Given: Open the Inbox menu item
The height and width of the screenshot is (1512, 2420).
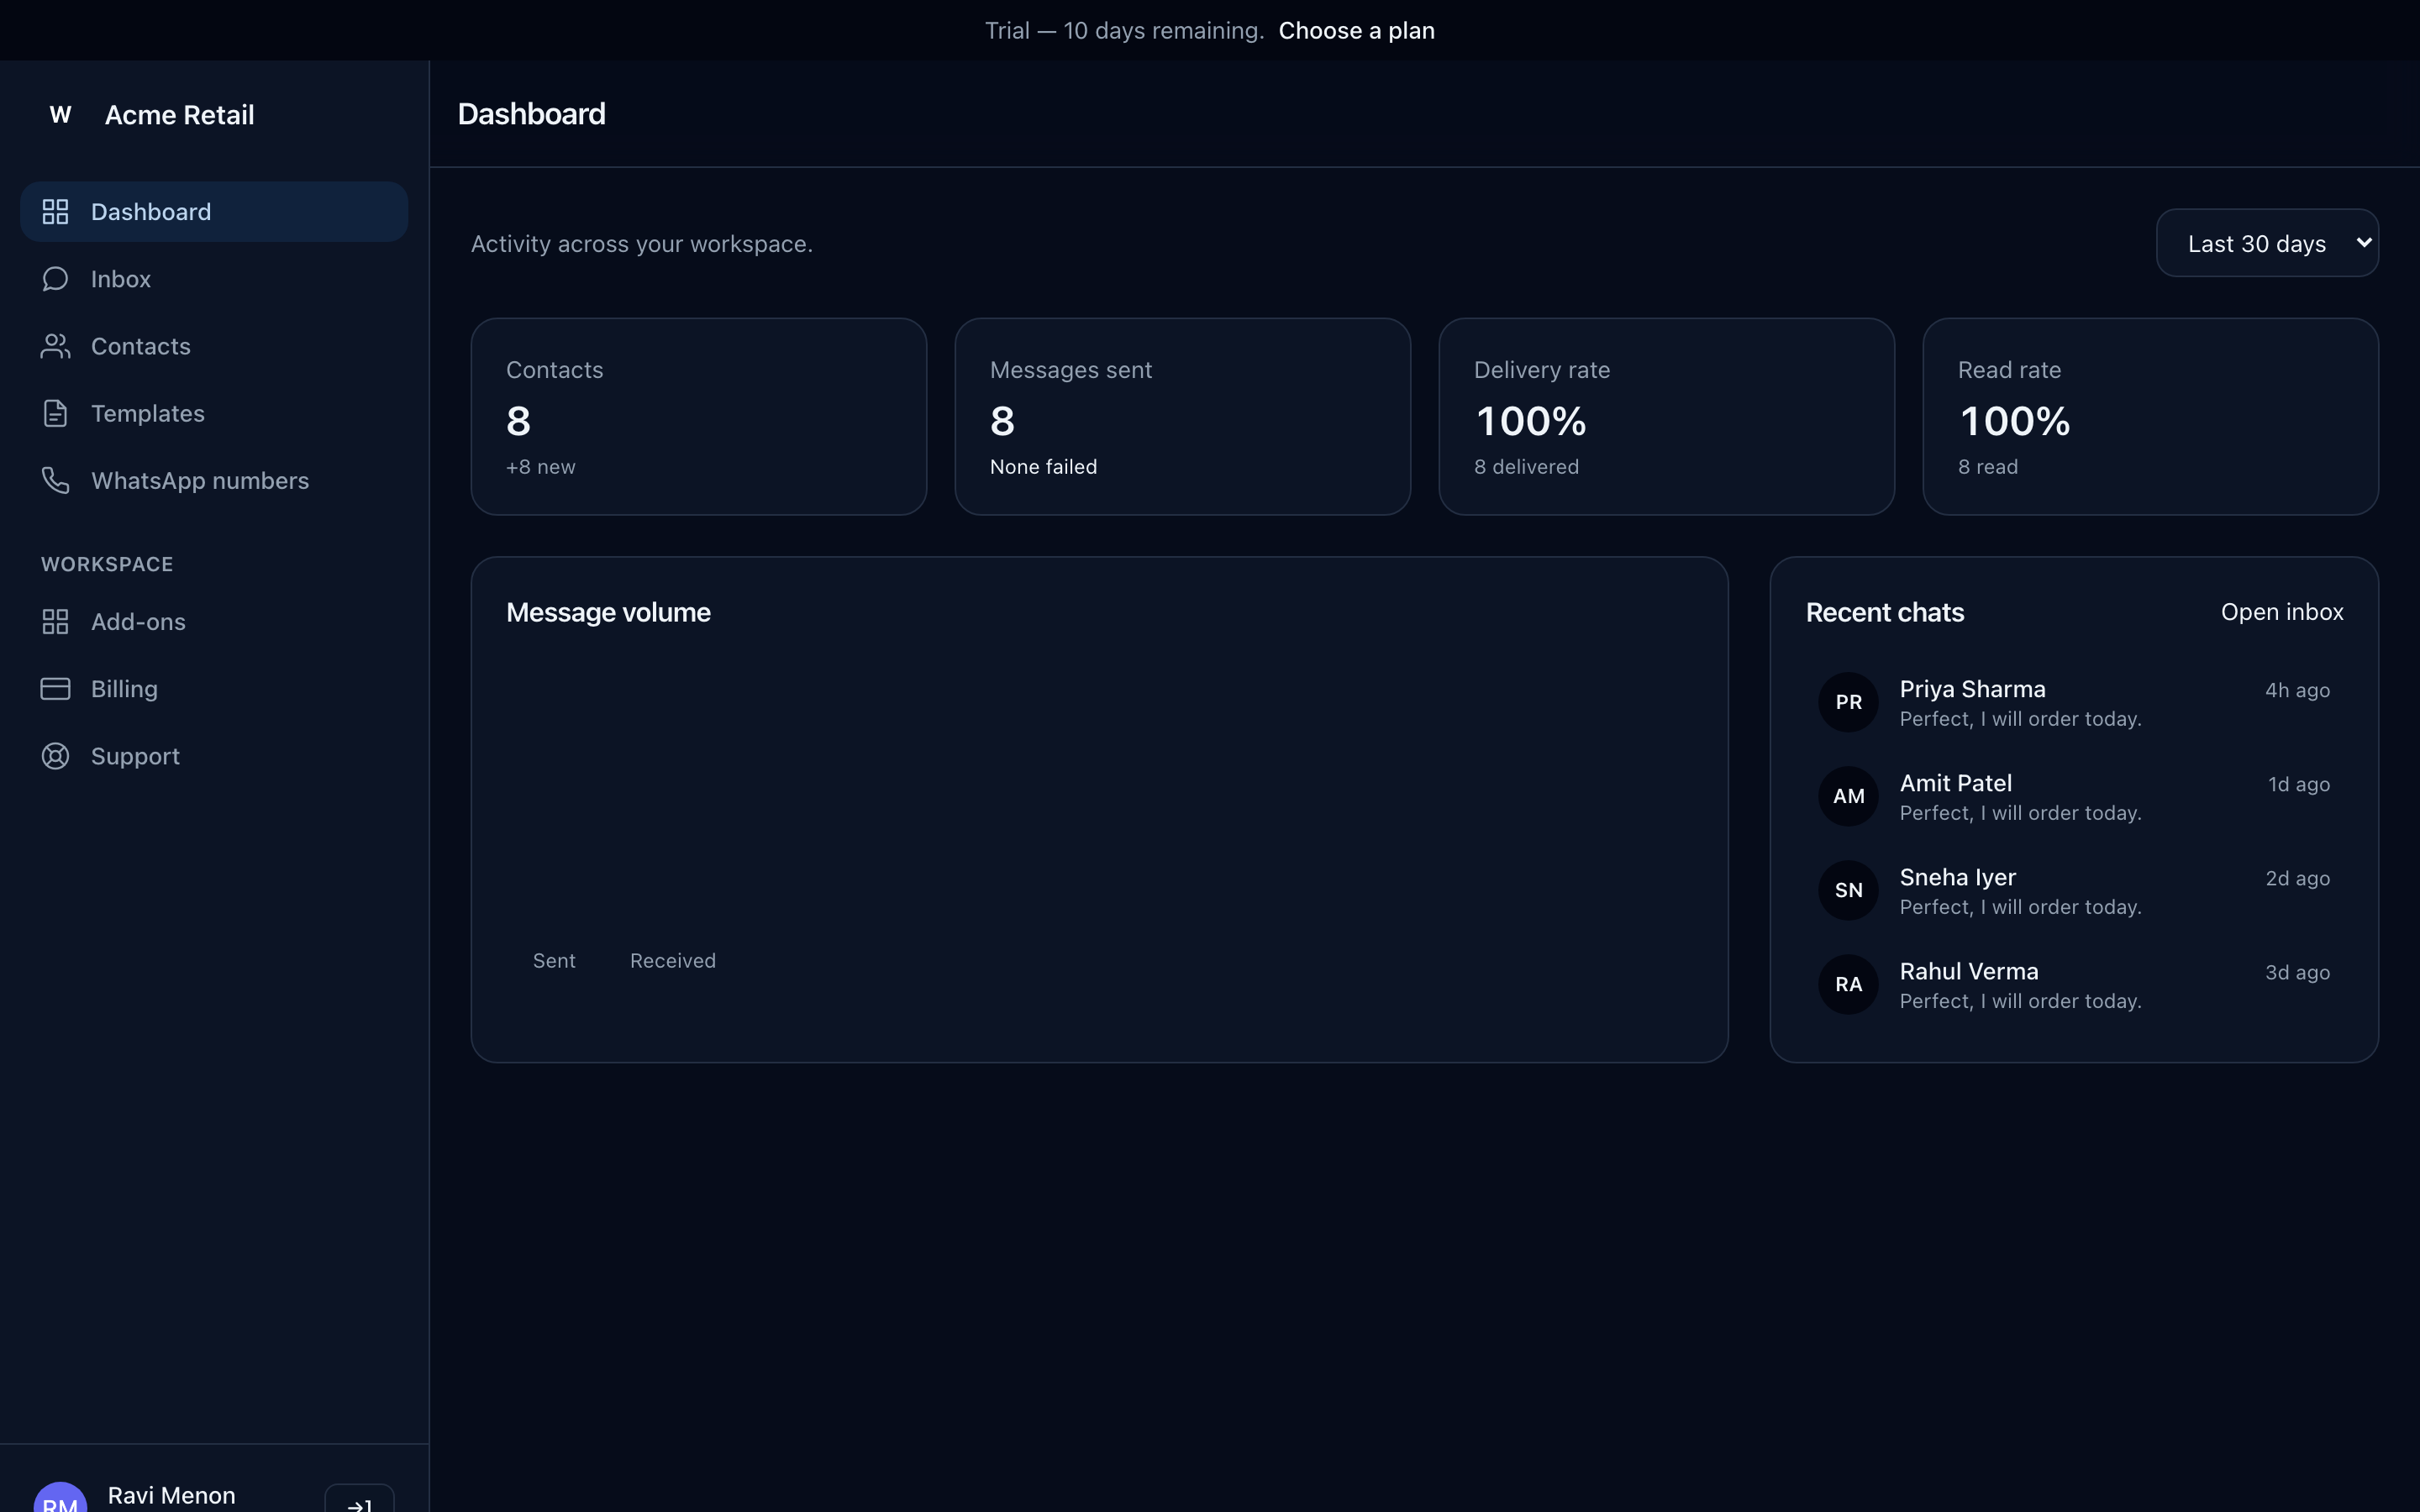Looking at the screenshot, I should click(x=214, y=279).
